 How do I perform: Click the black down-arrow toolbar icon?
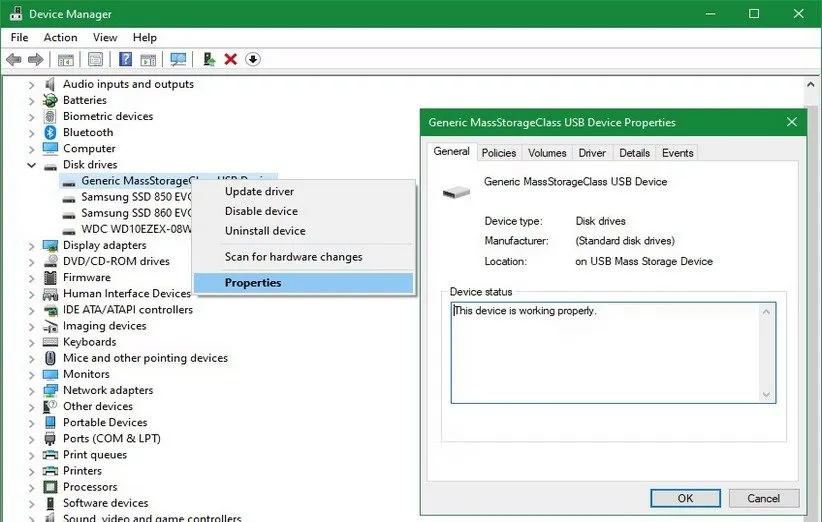(x=253, y=59)
